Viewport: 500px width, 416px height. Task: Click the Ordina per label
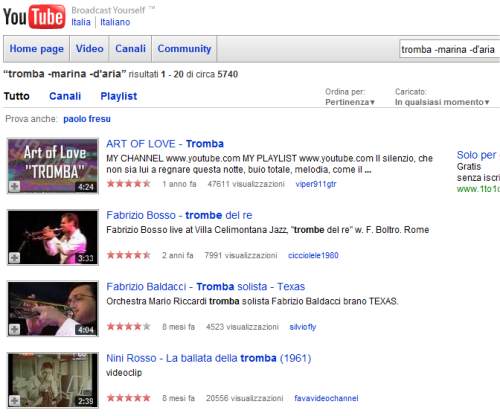click(x=345, y=92)
